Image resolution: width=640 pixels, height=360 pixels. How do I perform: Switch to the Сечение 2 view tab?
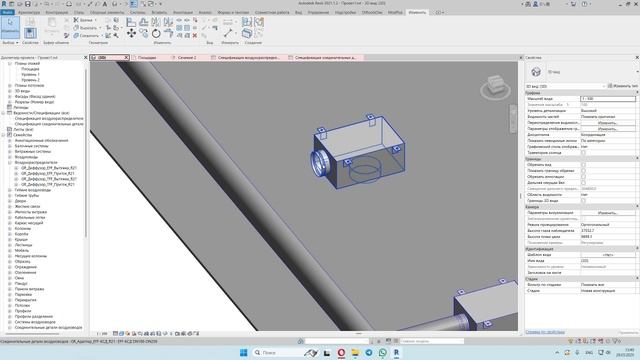187,58
